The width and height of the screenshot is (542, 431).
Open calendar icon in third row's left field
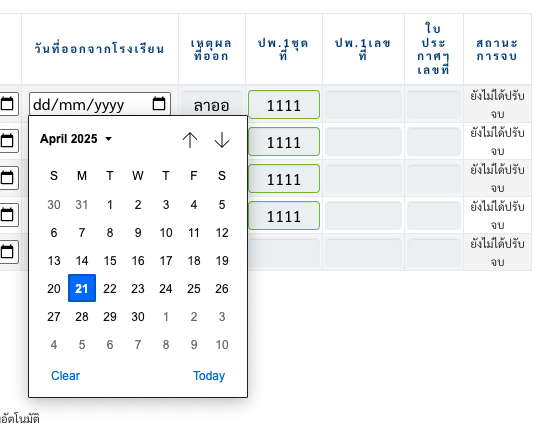click(7, 178)
